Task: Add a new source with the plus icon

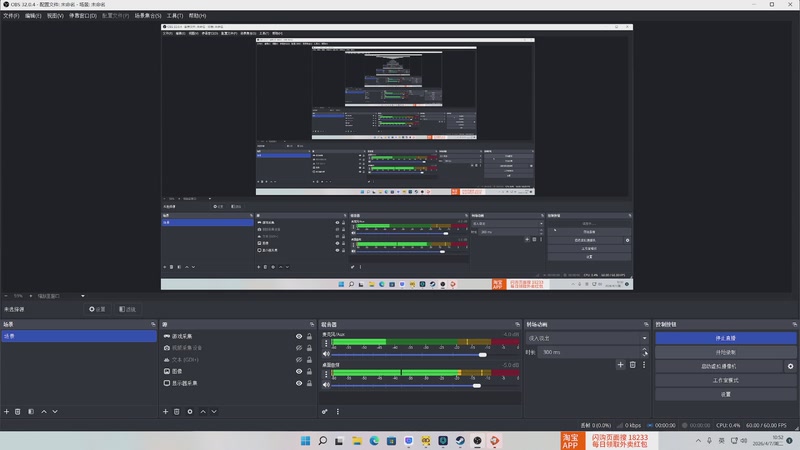Action: pos(165,412)
